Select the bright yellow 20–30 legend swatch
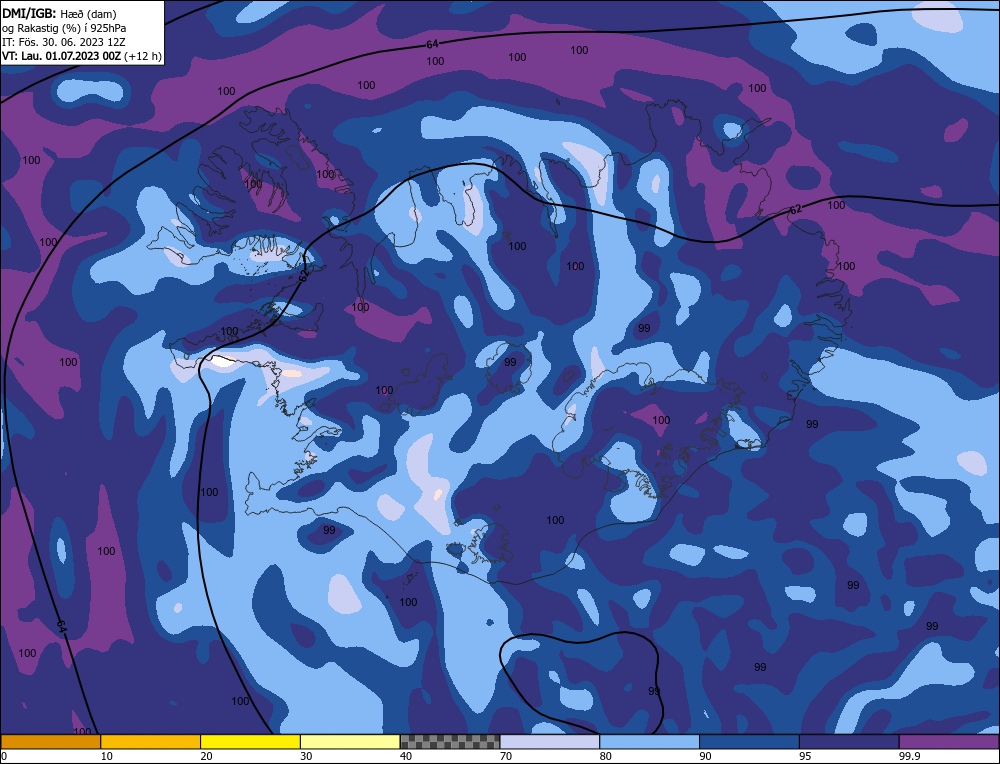 click(x=250, y=742)
